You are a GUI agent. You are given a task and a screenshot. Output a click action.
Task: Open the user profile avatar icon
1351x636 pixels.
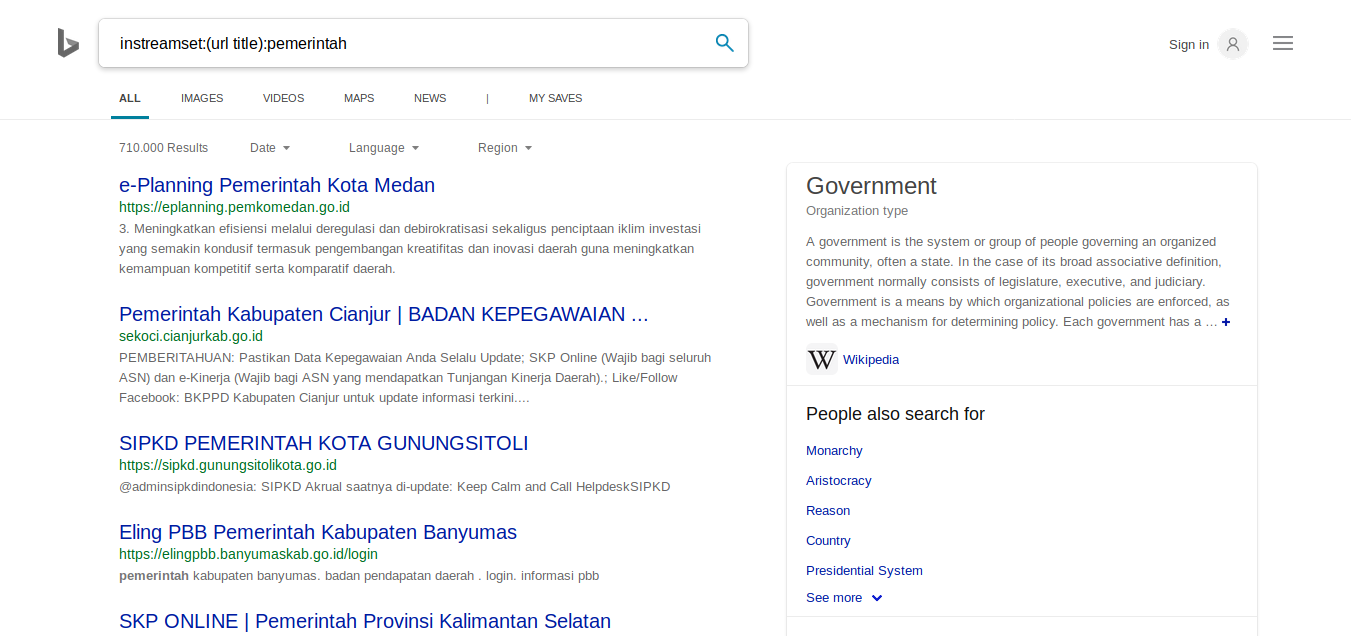click(x=1233, y=44)
